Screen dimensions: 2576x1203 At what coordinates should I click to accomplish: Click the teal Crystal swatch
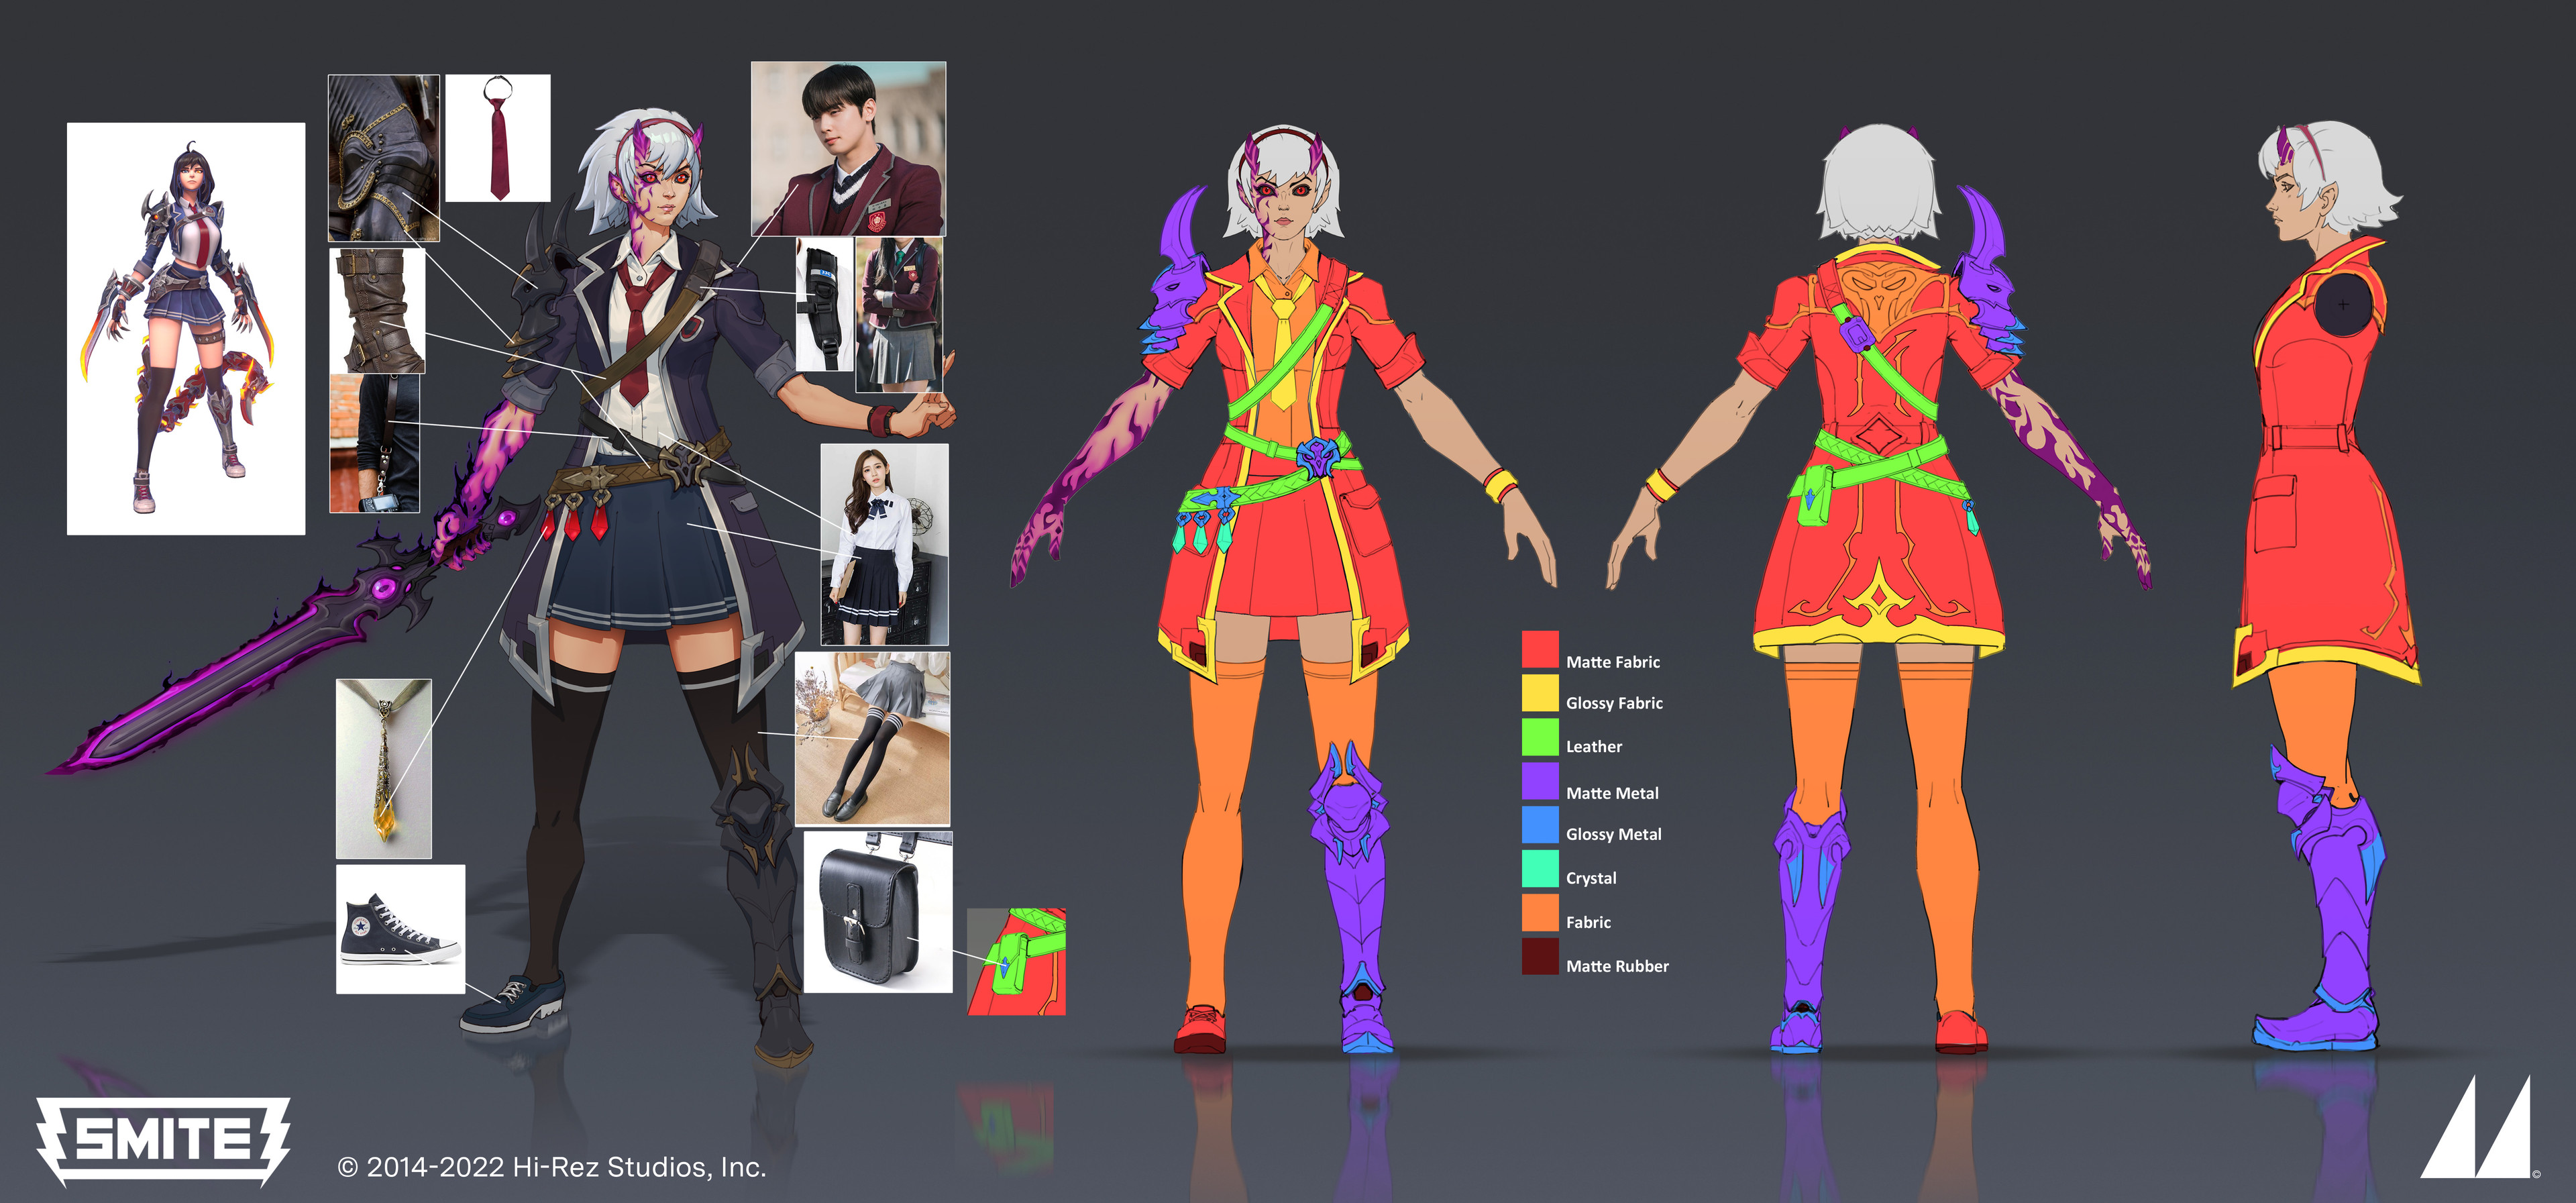pos(1540,868)
